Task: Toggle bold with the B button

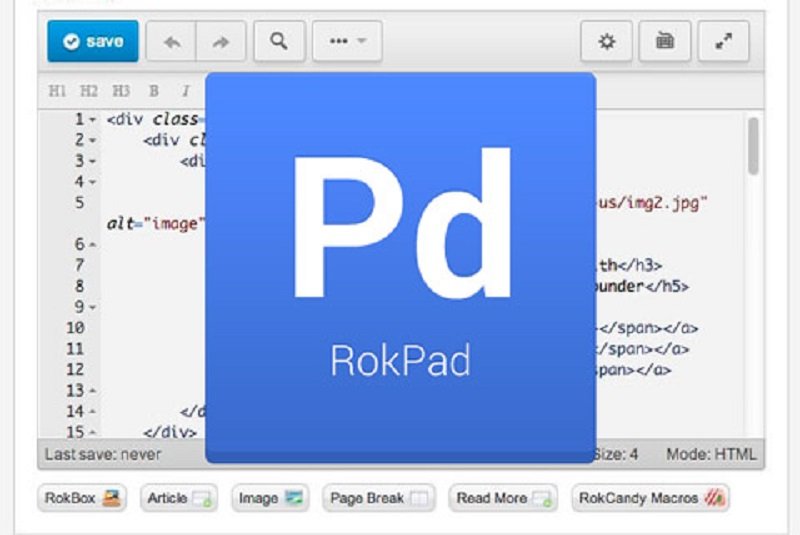Action: click(154, 91)
